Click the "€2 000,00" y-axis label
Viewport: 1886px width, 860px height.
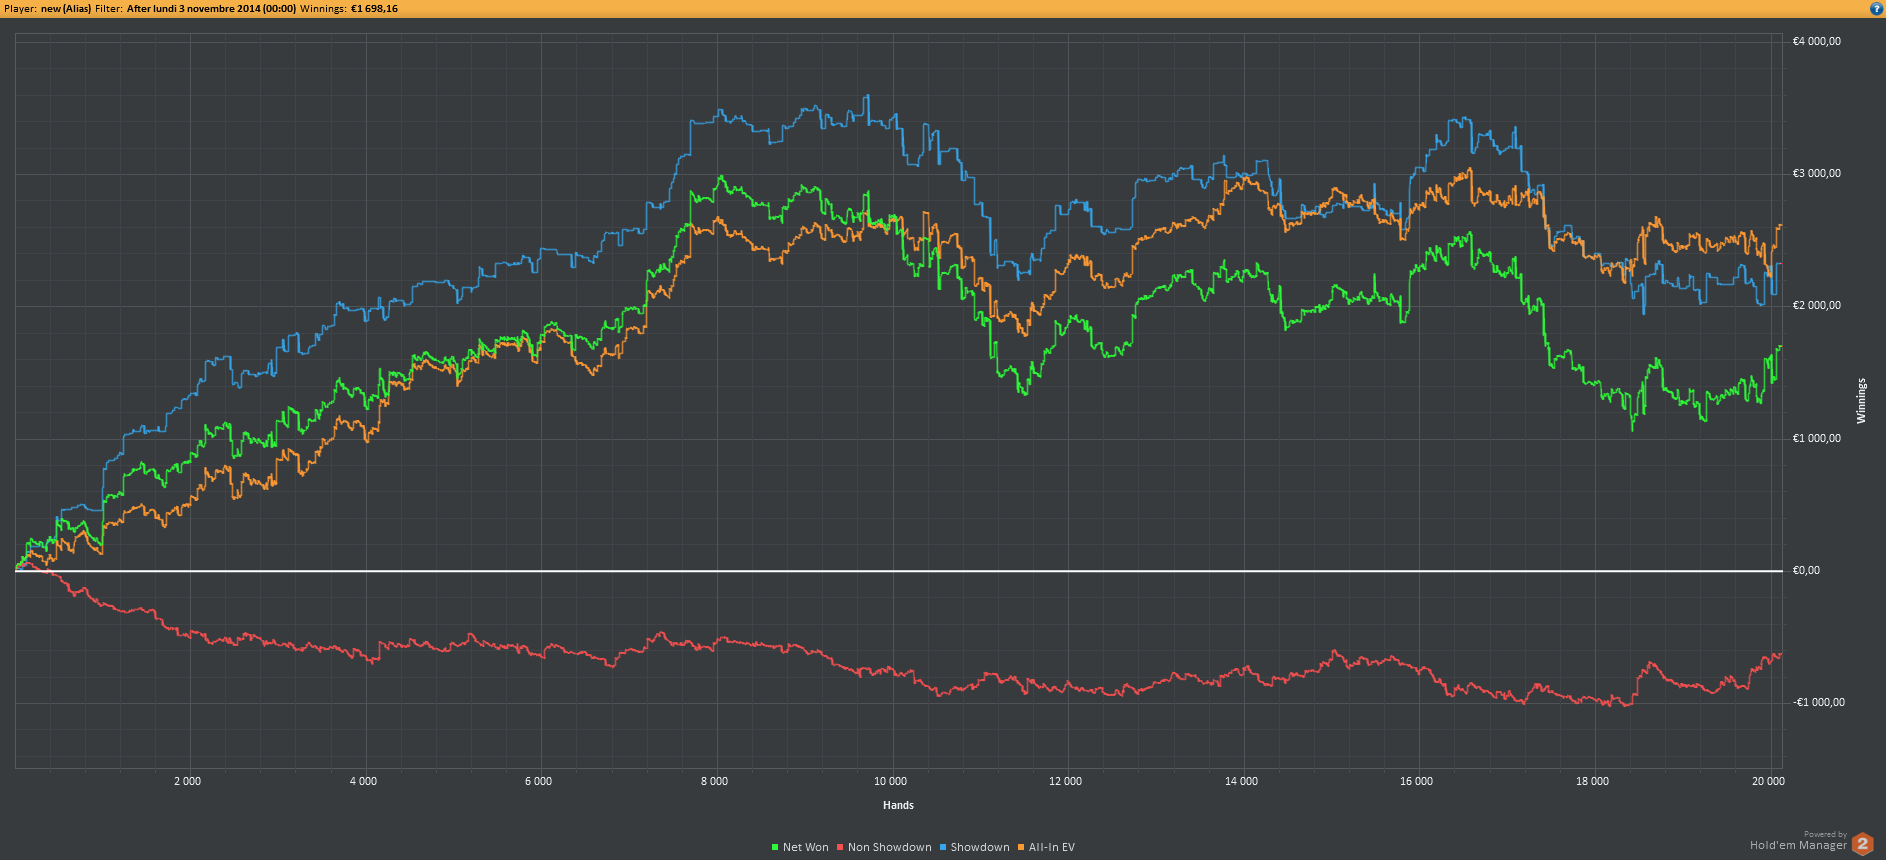[1817, 306]
